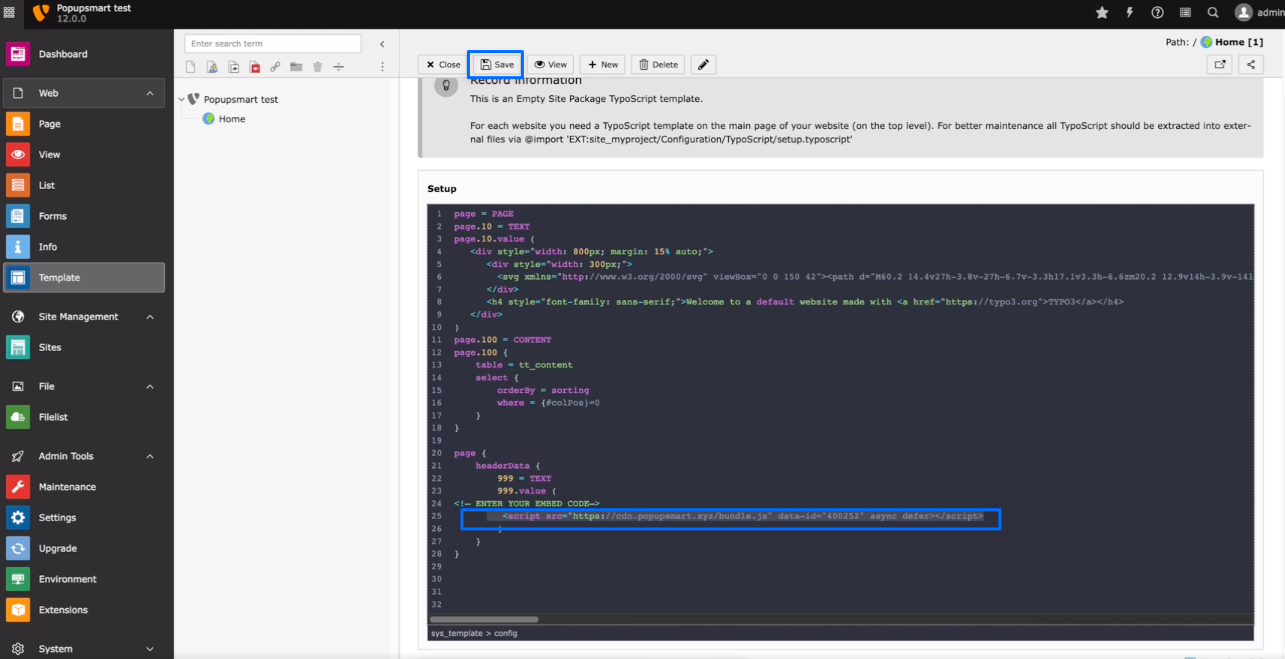Open bookmarks star icon

(x=1102, y=12)
